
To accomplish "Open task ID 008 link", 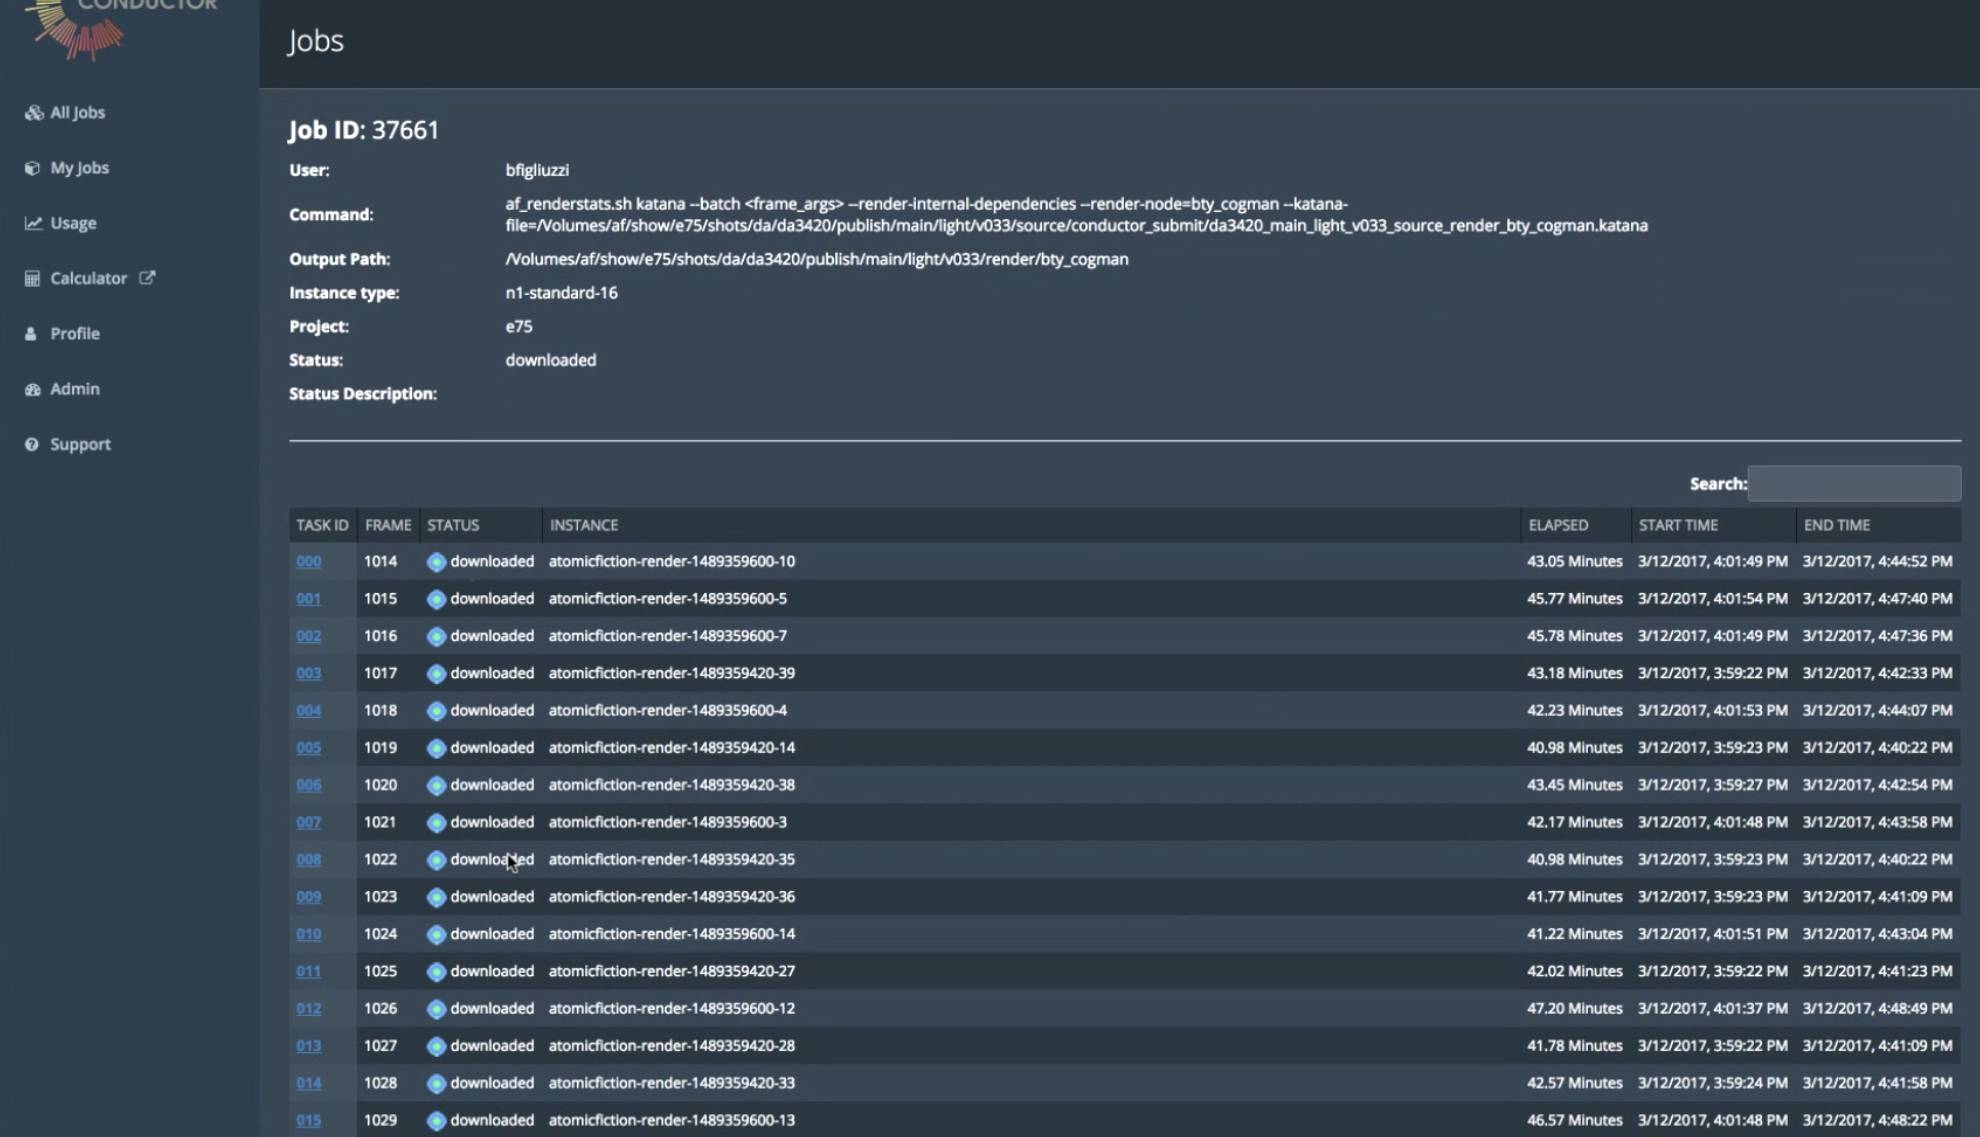I will [x=308, y=860].
